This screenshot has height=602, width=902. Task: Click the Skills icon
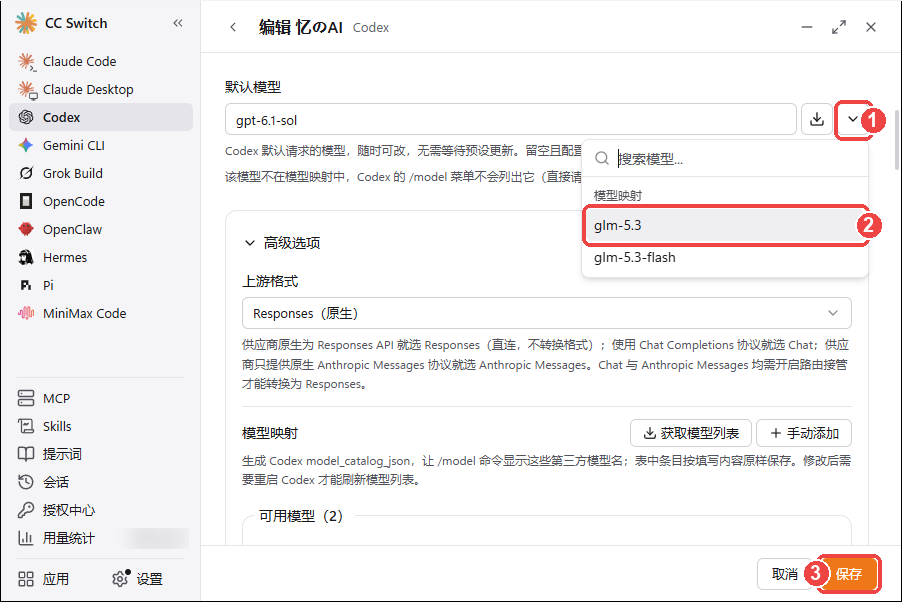tap(26, 426)
